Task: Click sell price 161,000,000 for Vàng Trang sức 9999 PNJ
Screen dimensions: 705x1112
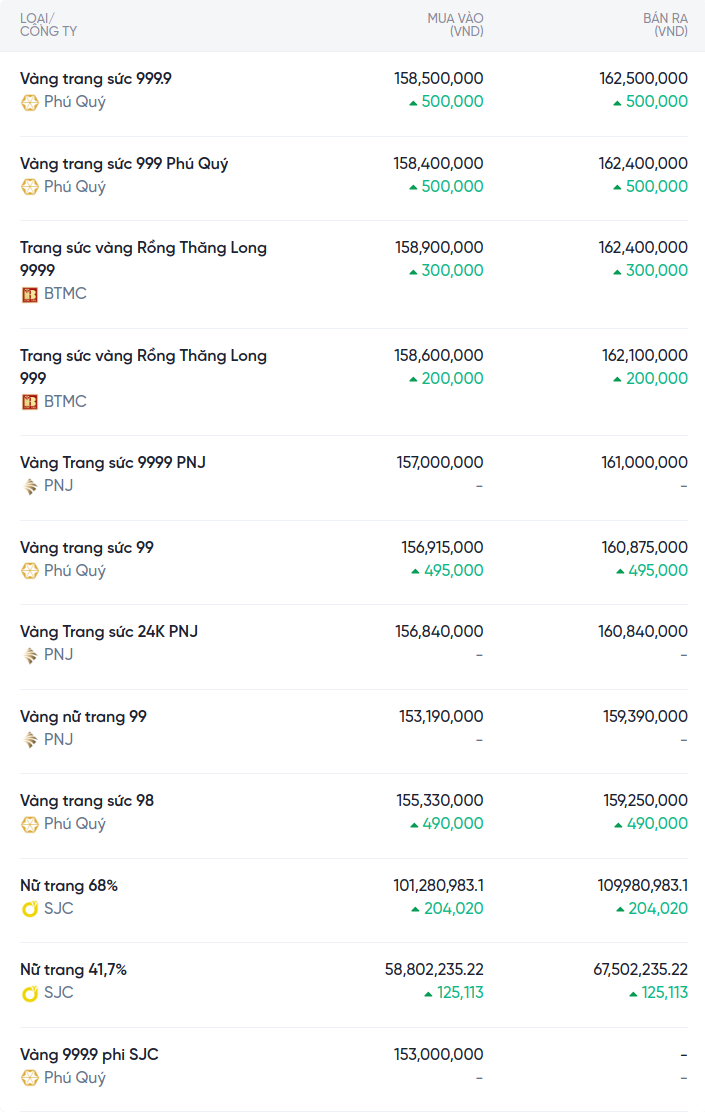Action: tap(643, 462)
